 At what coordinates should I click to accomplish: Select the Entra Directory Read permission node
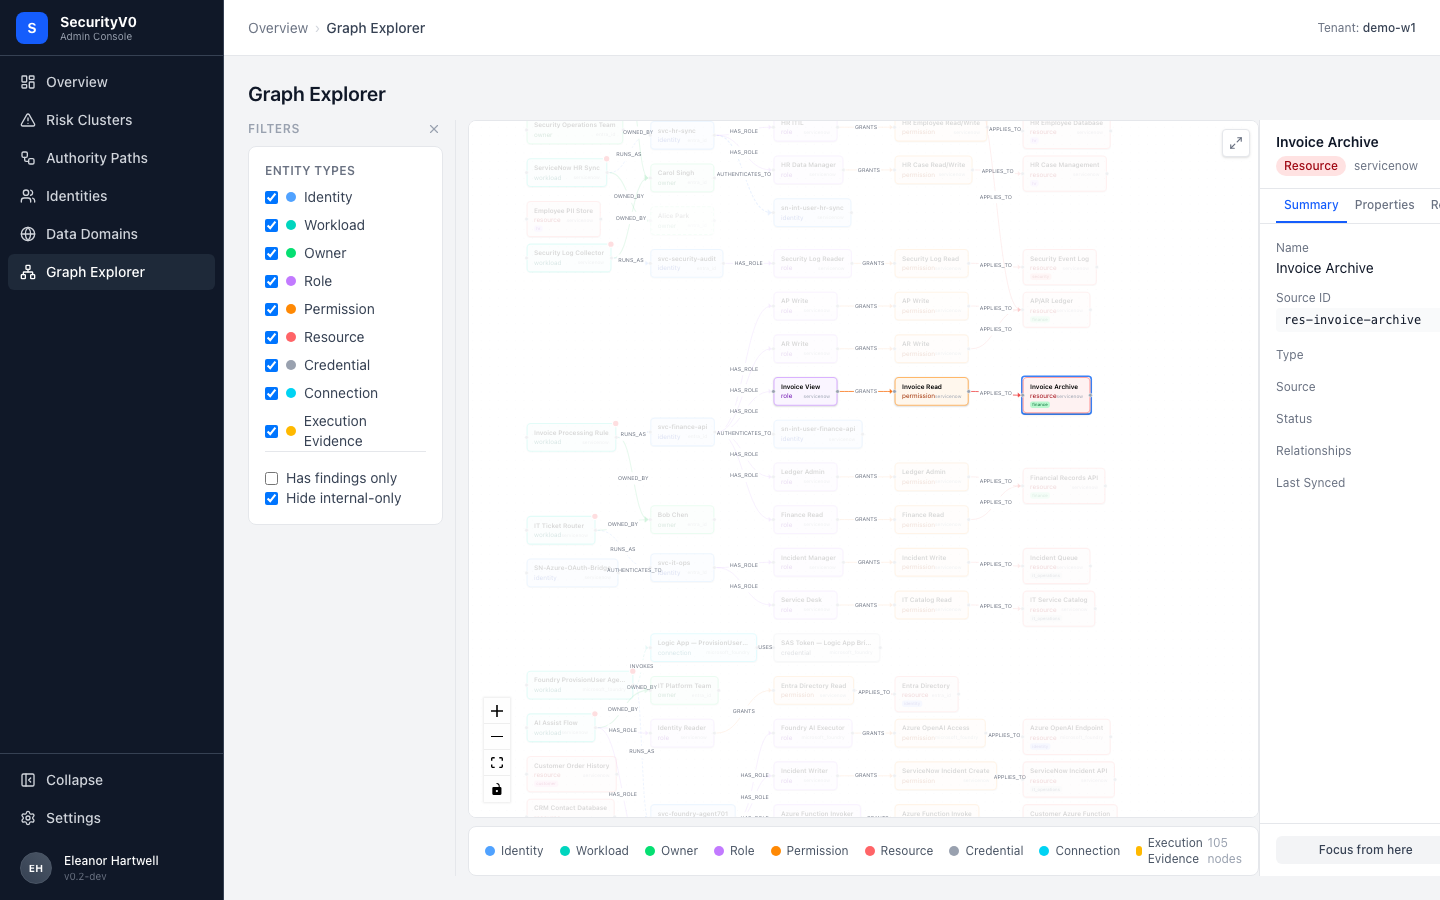(814, 691)
